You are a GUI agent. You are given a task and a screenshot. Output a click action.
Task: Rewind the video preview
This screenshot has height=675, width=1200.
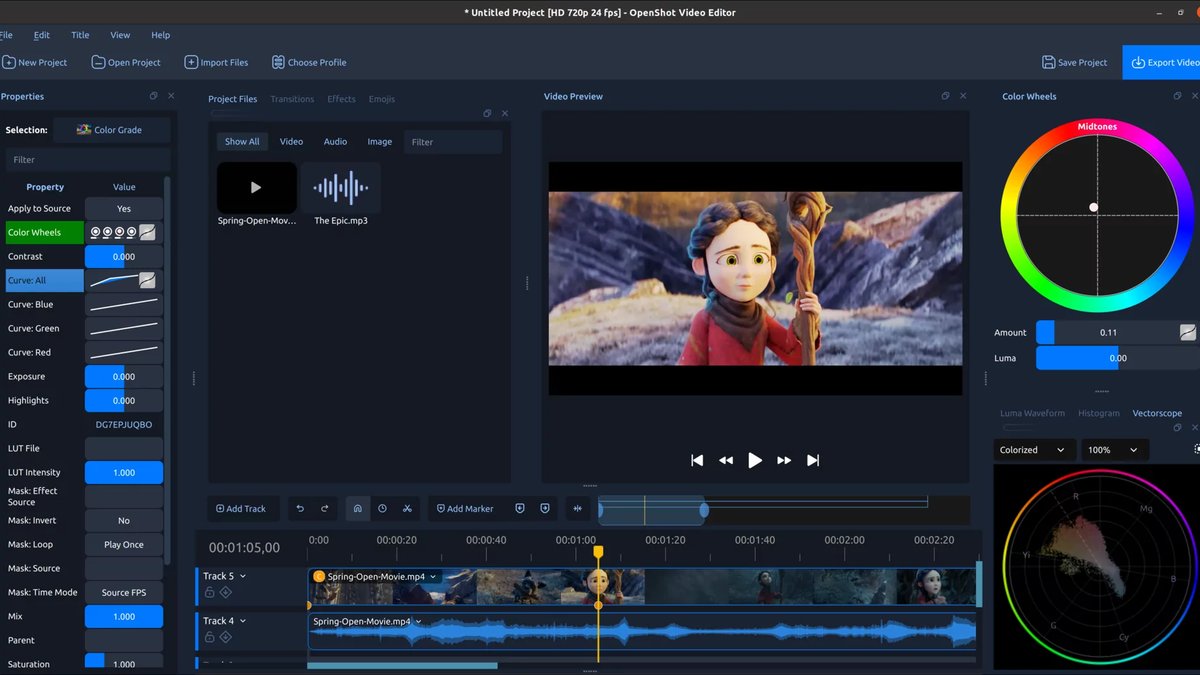pos(726,460)
